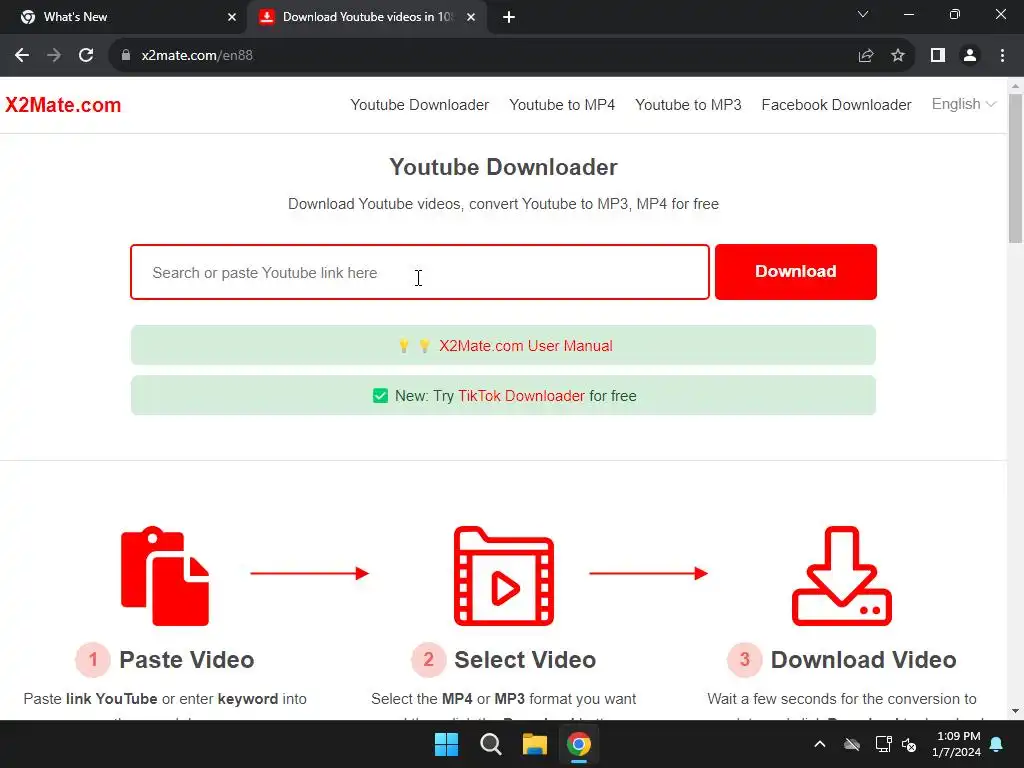The width and height of the screenshot is (1024, 768).
Task: Open Youtube to MP4 nav link
Action: (x=562, y=104)
